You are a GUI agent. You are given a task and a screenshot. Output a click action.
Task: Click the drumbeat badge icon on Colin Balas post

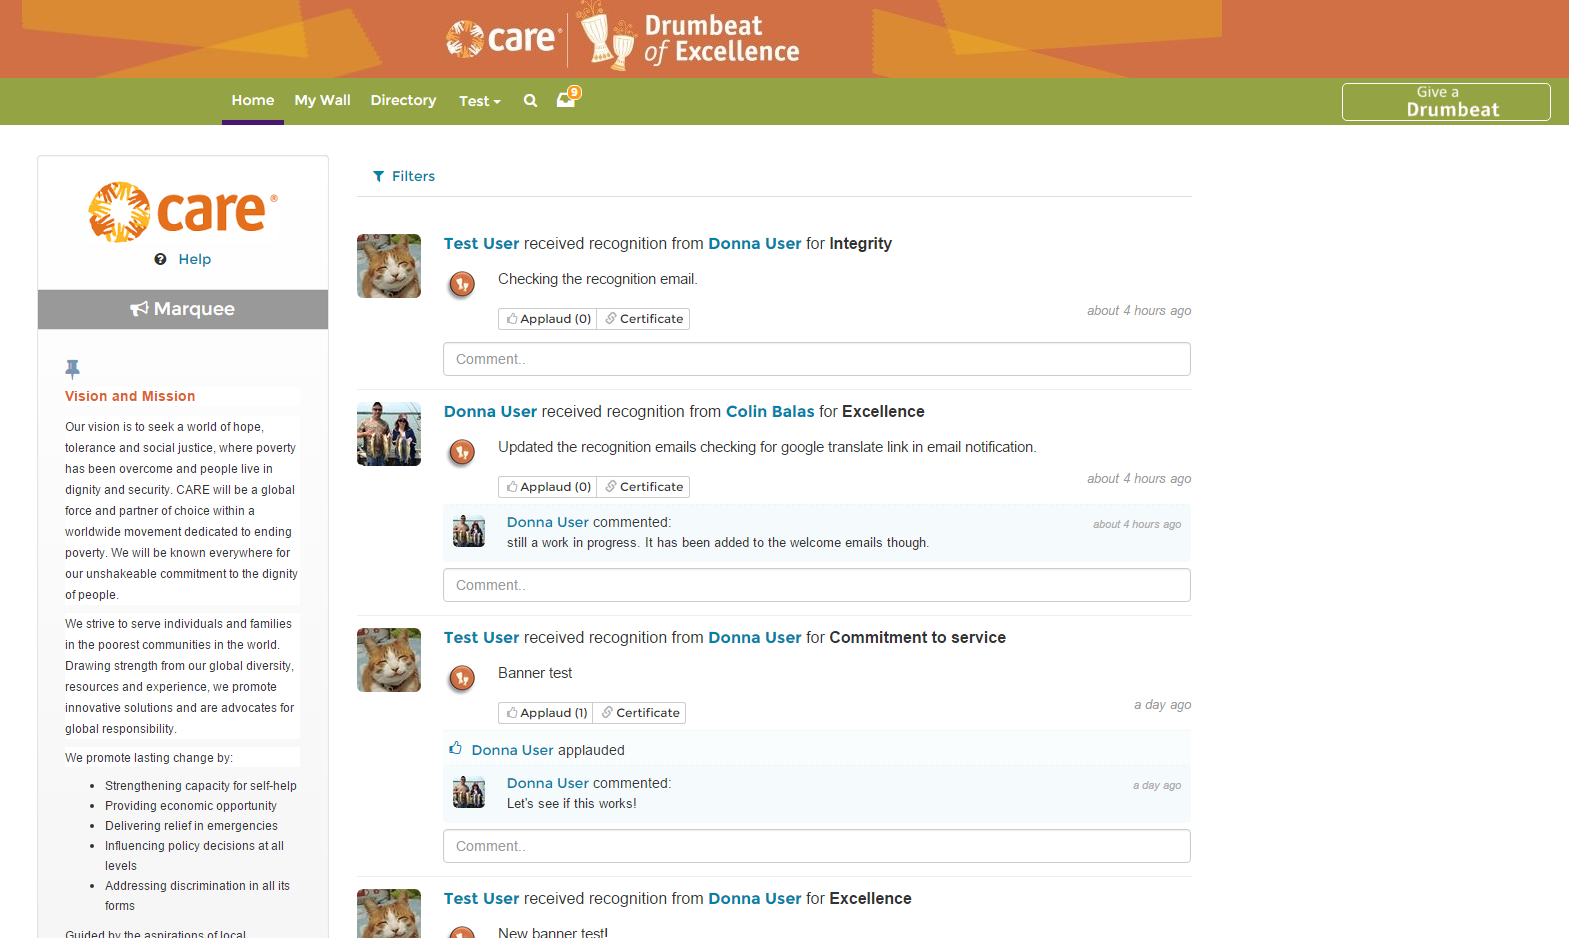point(461,453)
